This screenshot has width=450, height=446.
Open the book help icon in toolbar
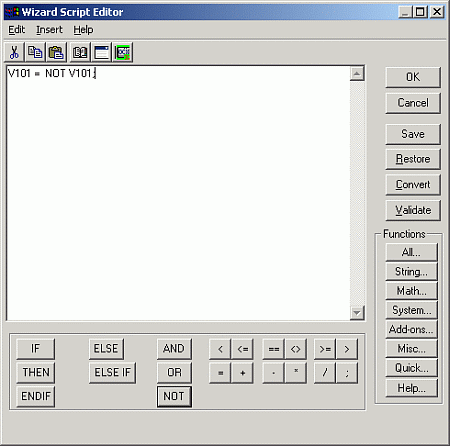[80, 52]
